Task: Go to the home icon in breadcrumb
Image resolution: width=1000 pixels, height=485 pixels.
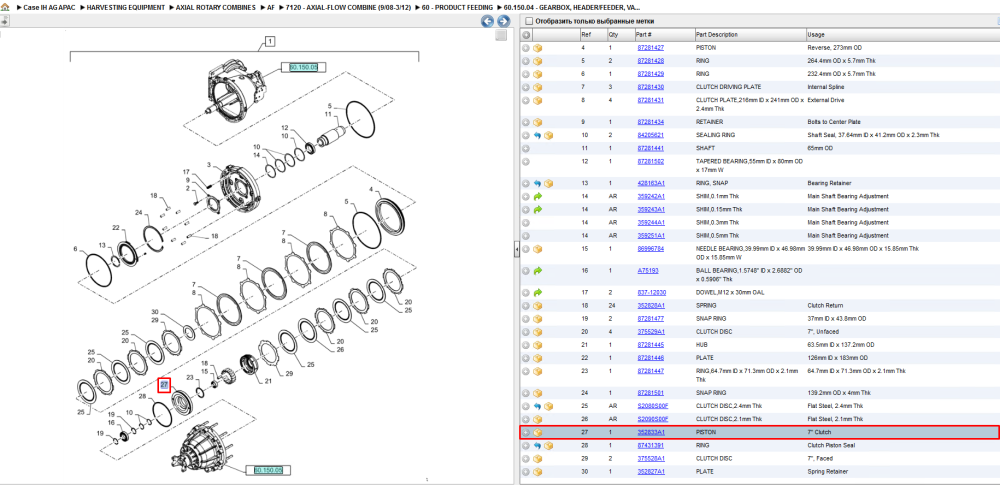Action: click(x=5, y=6)
